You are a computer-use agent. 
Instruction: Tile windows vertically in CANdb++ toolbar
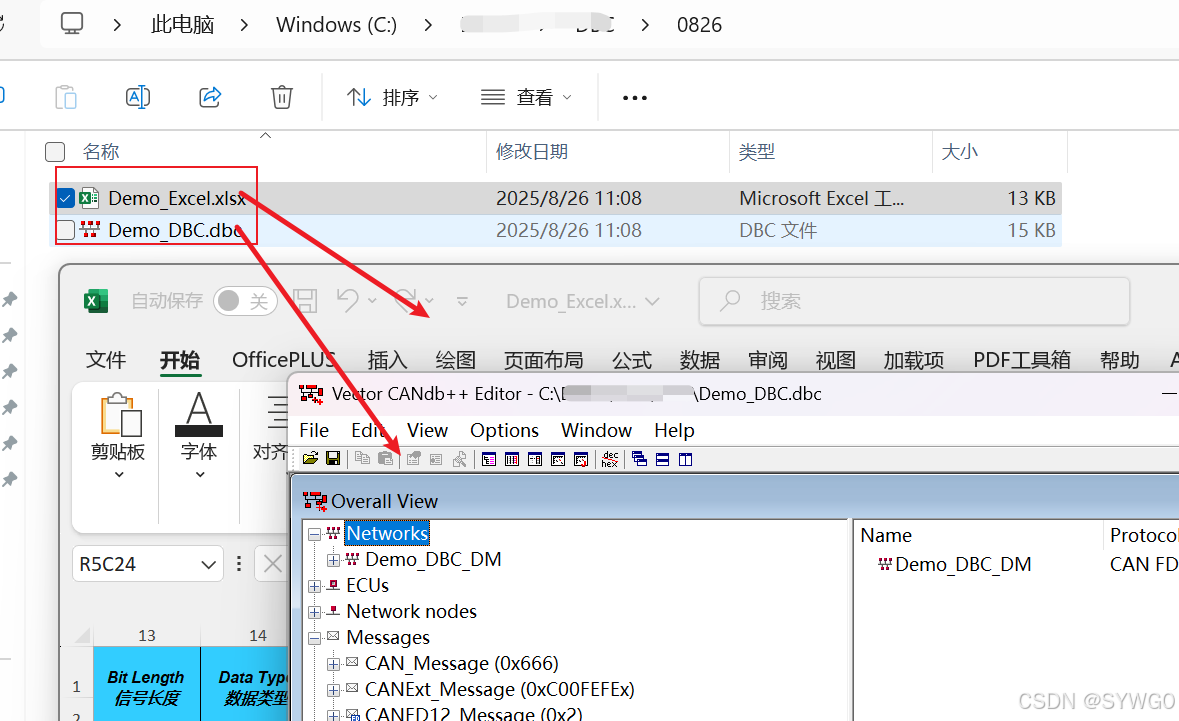685,459
